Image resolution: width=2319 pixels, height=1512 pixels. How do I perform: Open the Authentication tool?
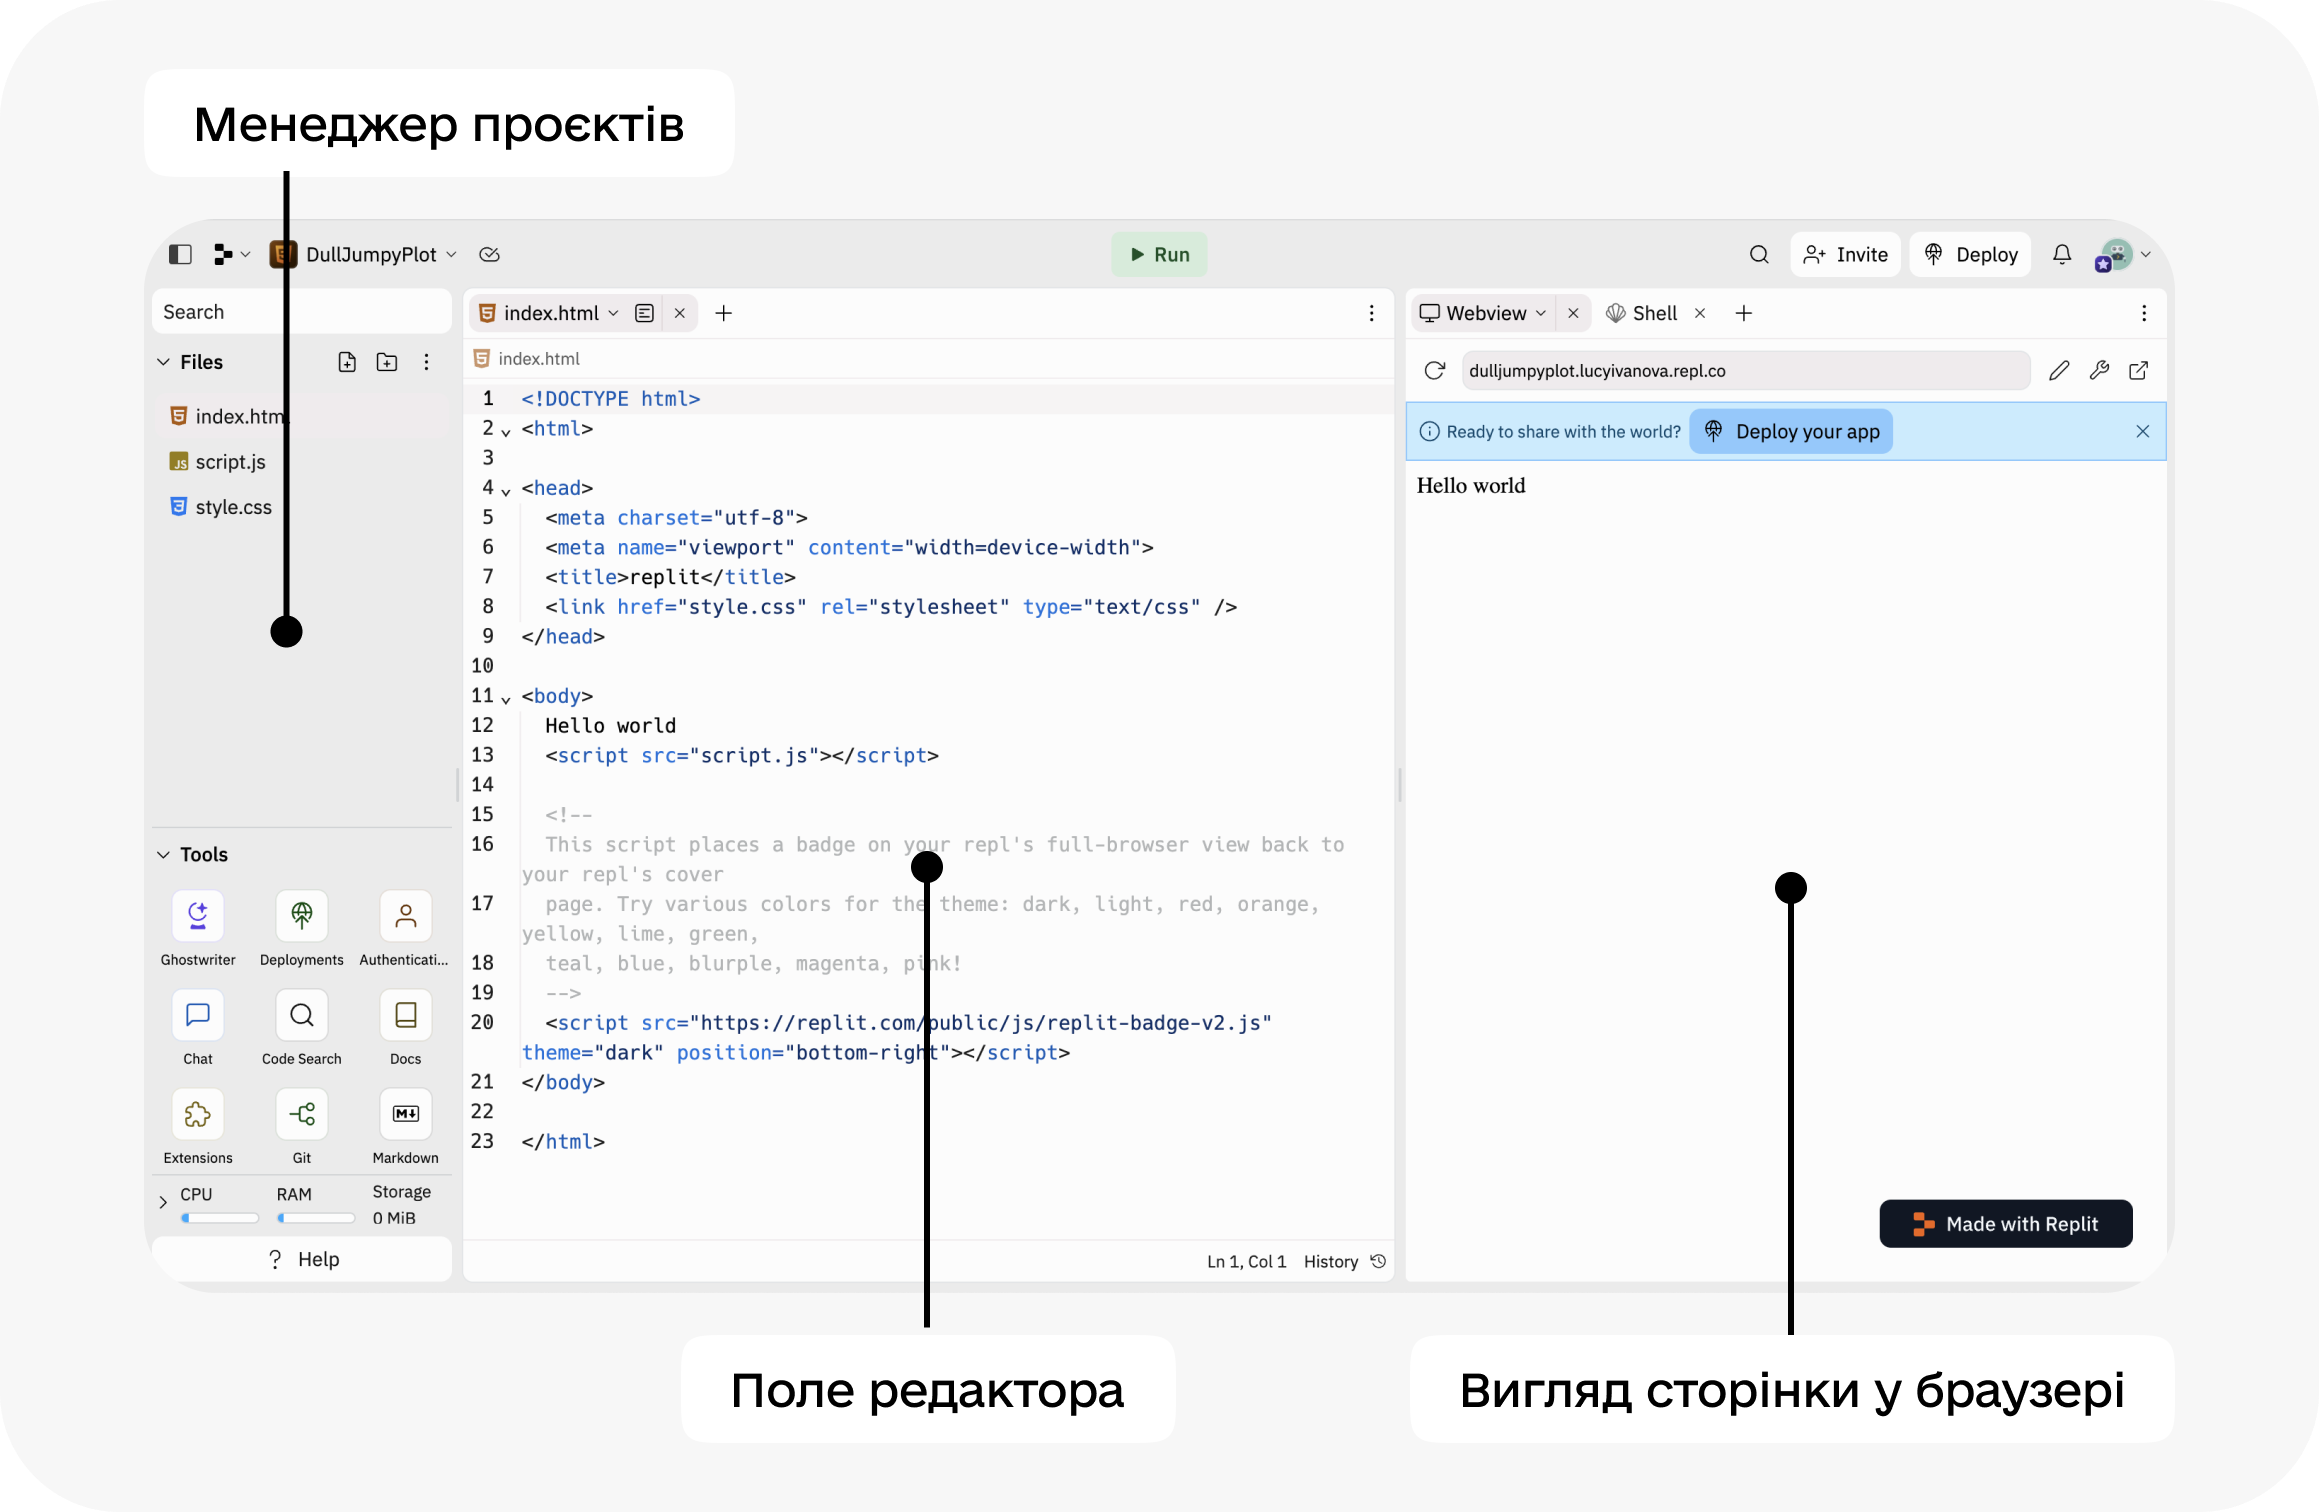point(405,929)
